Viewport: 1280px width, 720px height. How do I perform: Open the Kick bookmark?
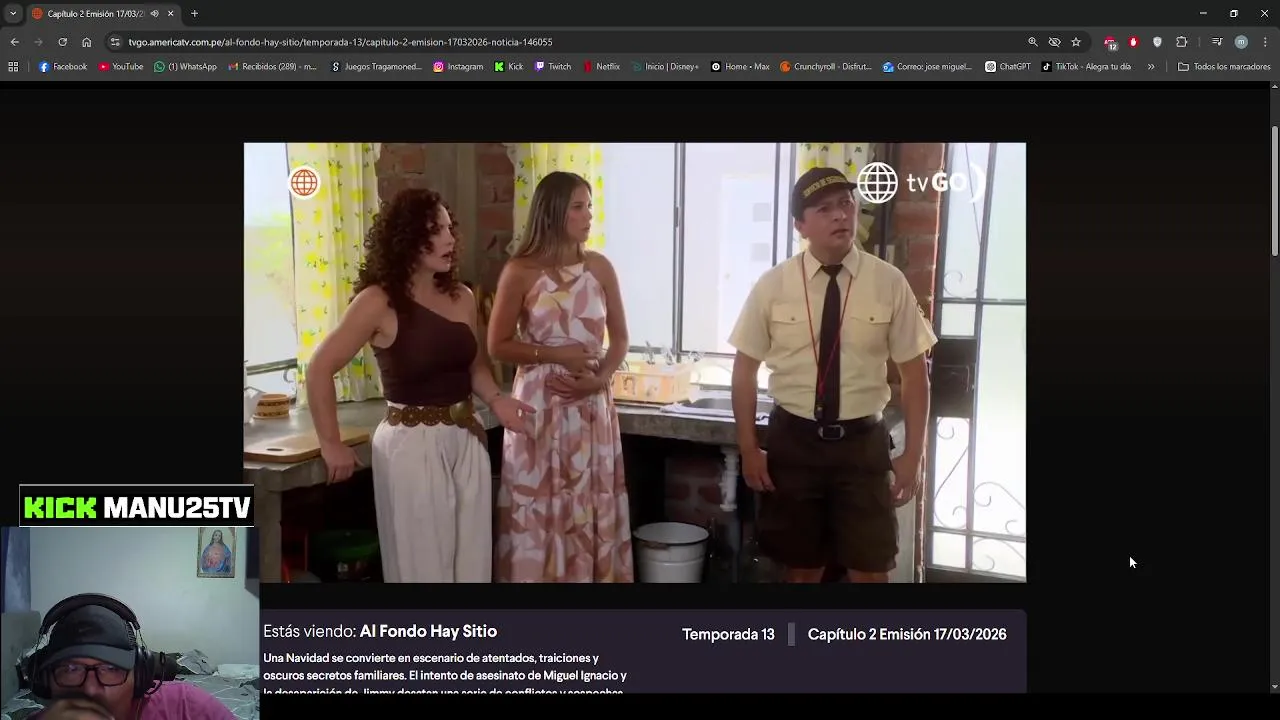pos(509,67)
